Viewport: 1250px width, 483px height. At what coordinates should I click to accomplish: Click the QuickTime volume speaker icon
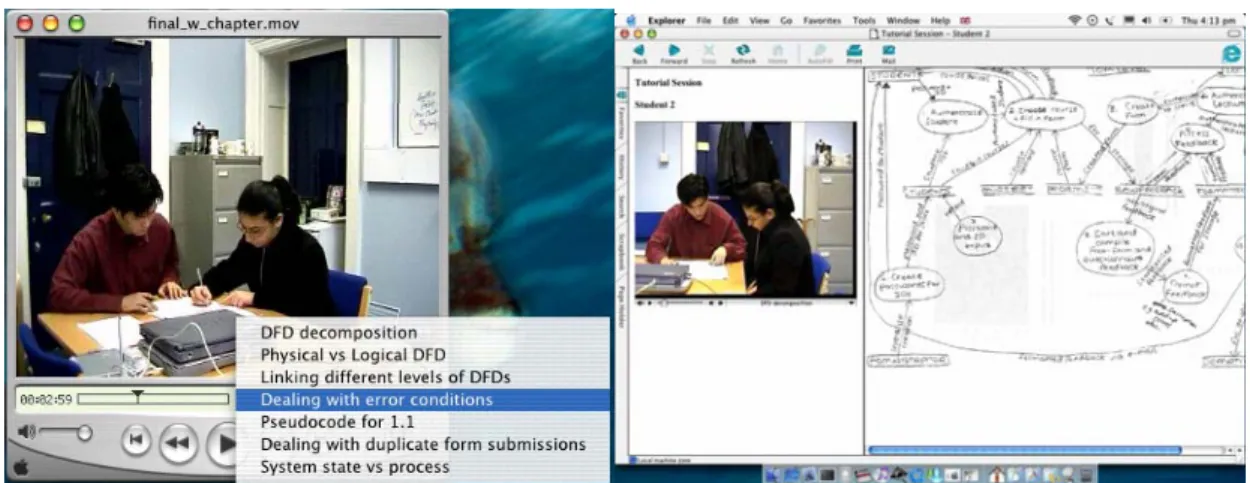(25, 432)
